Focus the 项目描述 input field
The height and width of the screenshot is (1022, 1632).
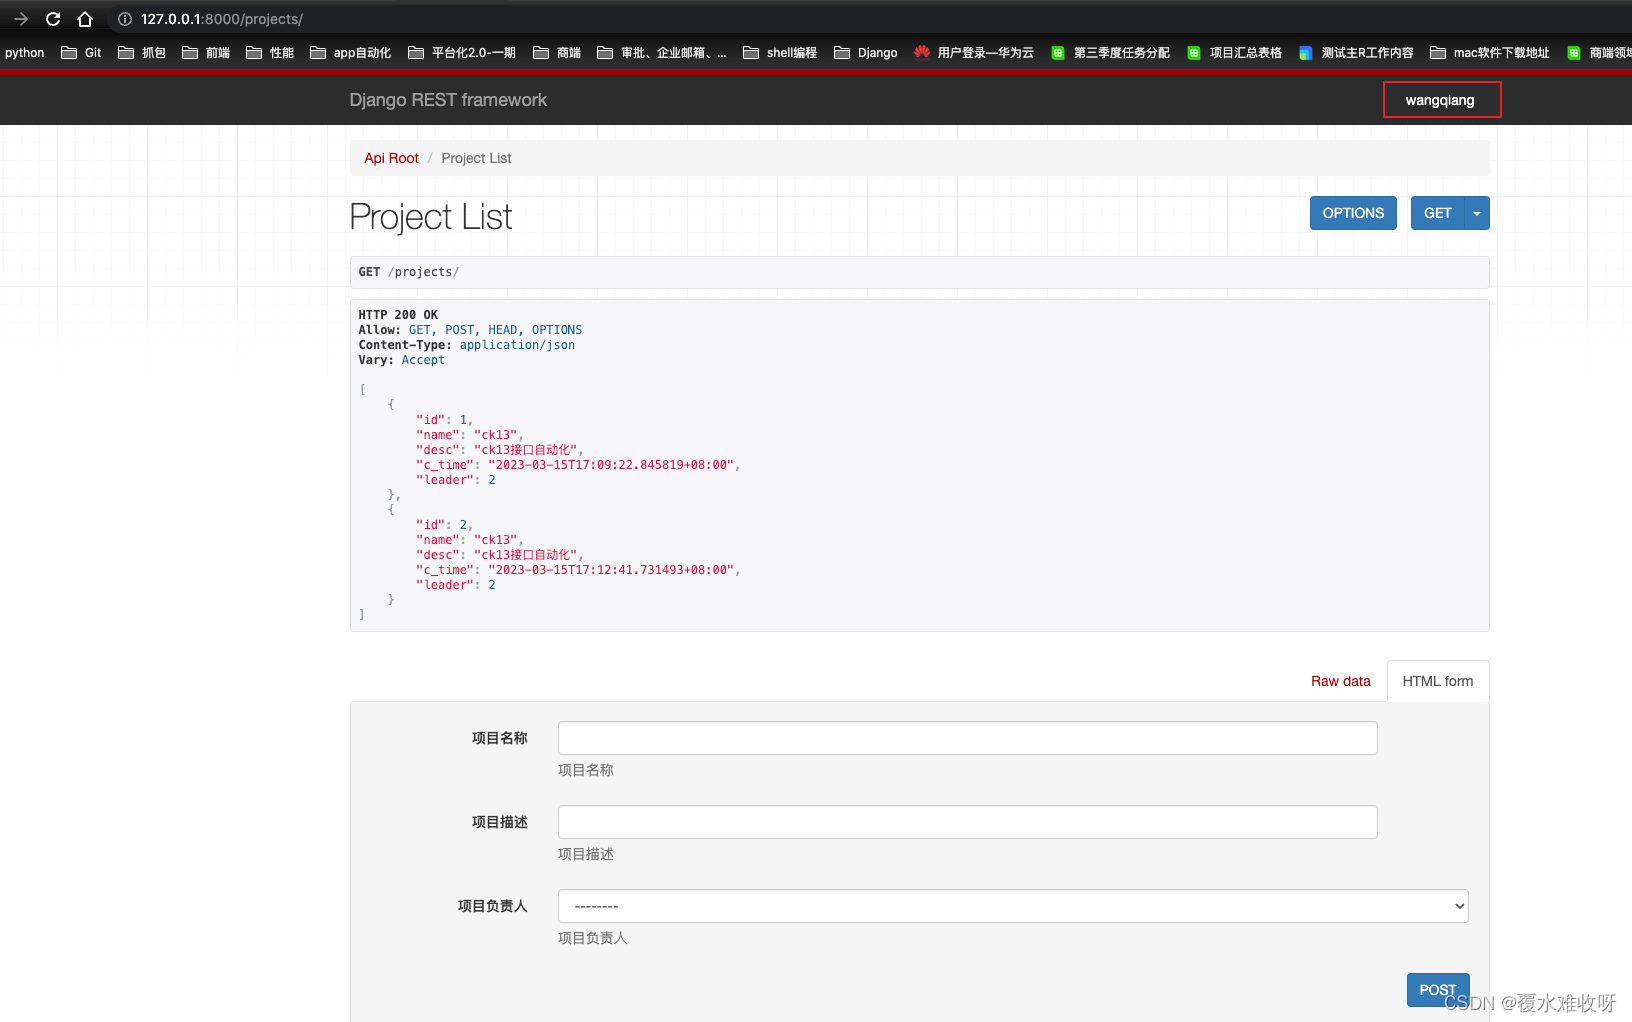967,822
